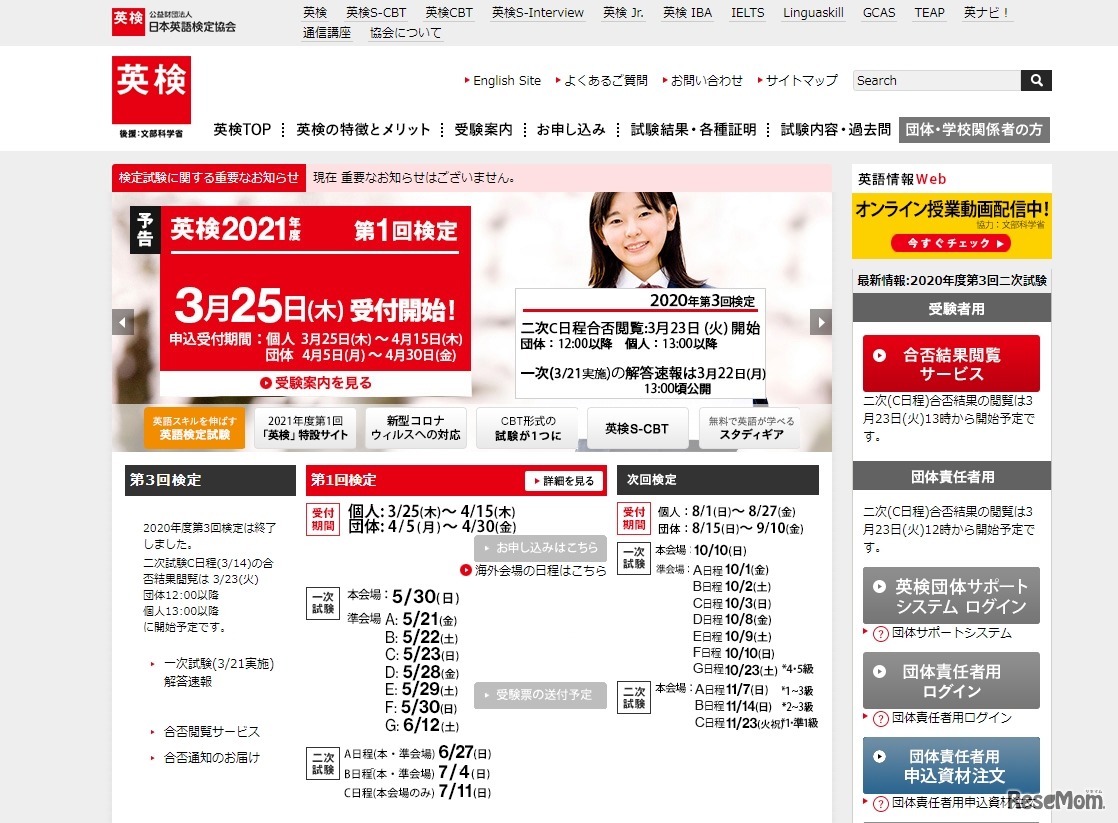This screenshot has width=1118, height=823.
Task: Open 合否通知のお届け link
Action: [x=212, y=757]
